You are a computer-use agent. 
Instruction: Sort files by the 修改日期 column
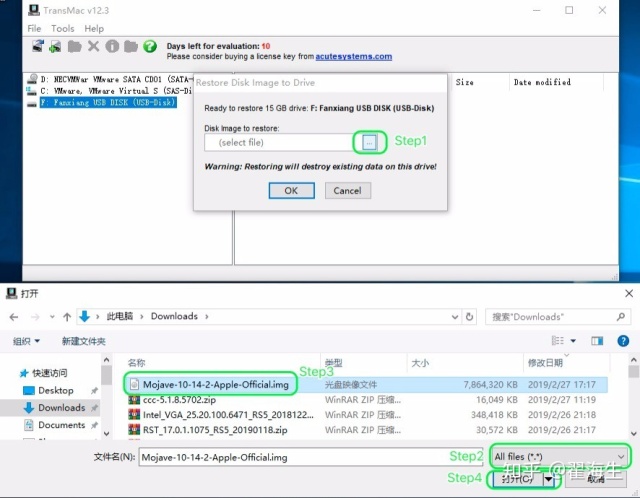545,363
